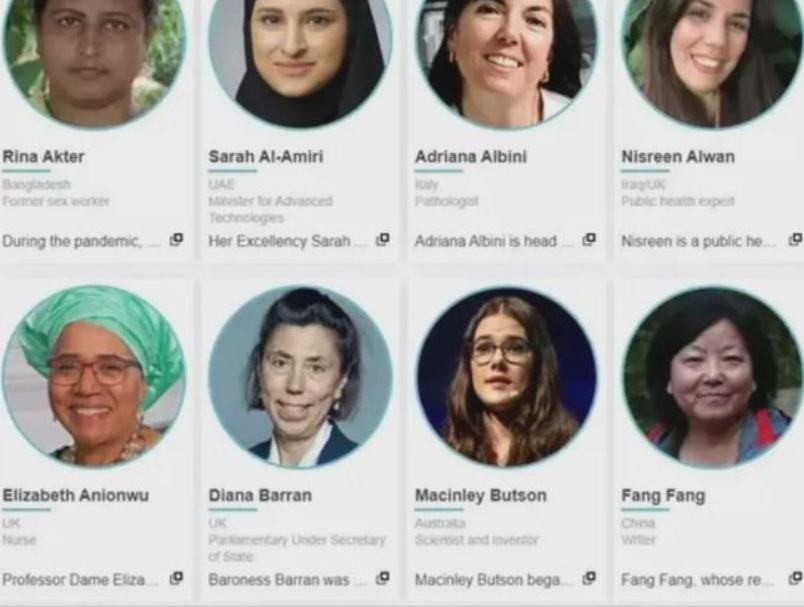
Task: Click Macinley Butson's portrait photo
Action: click(x=507, y=378)
